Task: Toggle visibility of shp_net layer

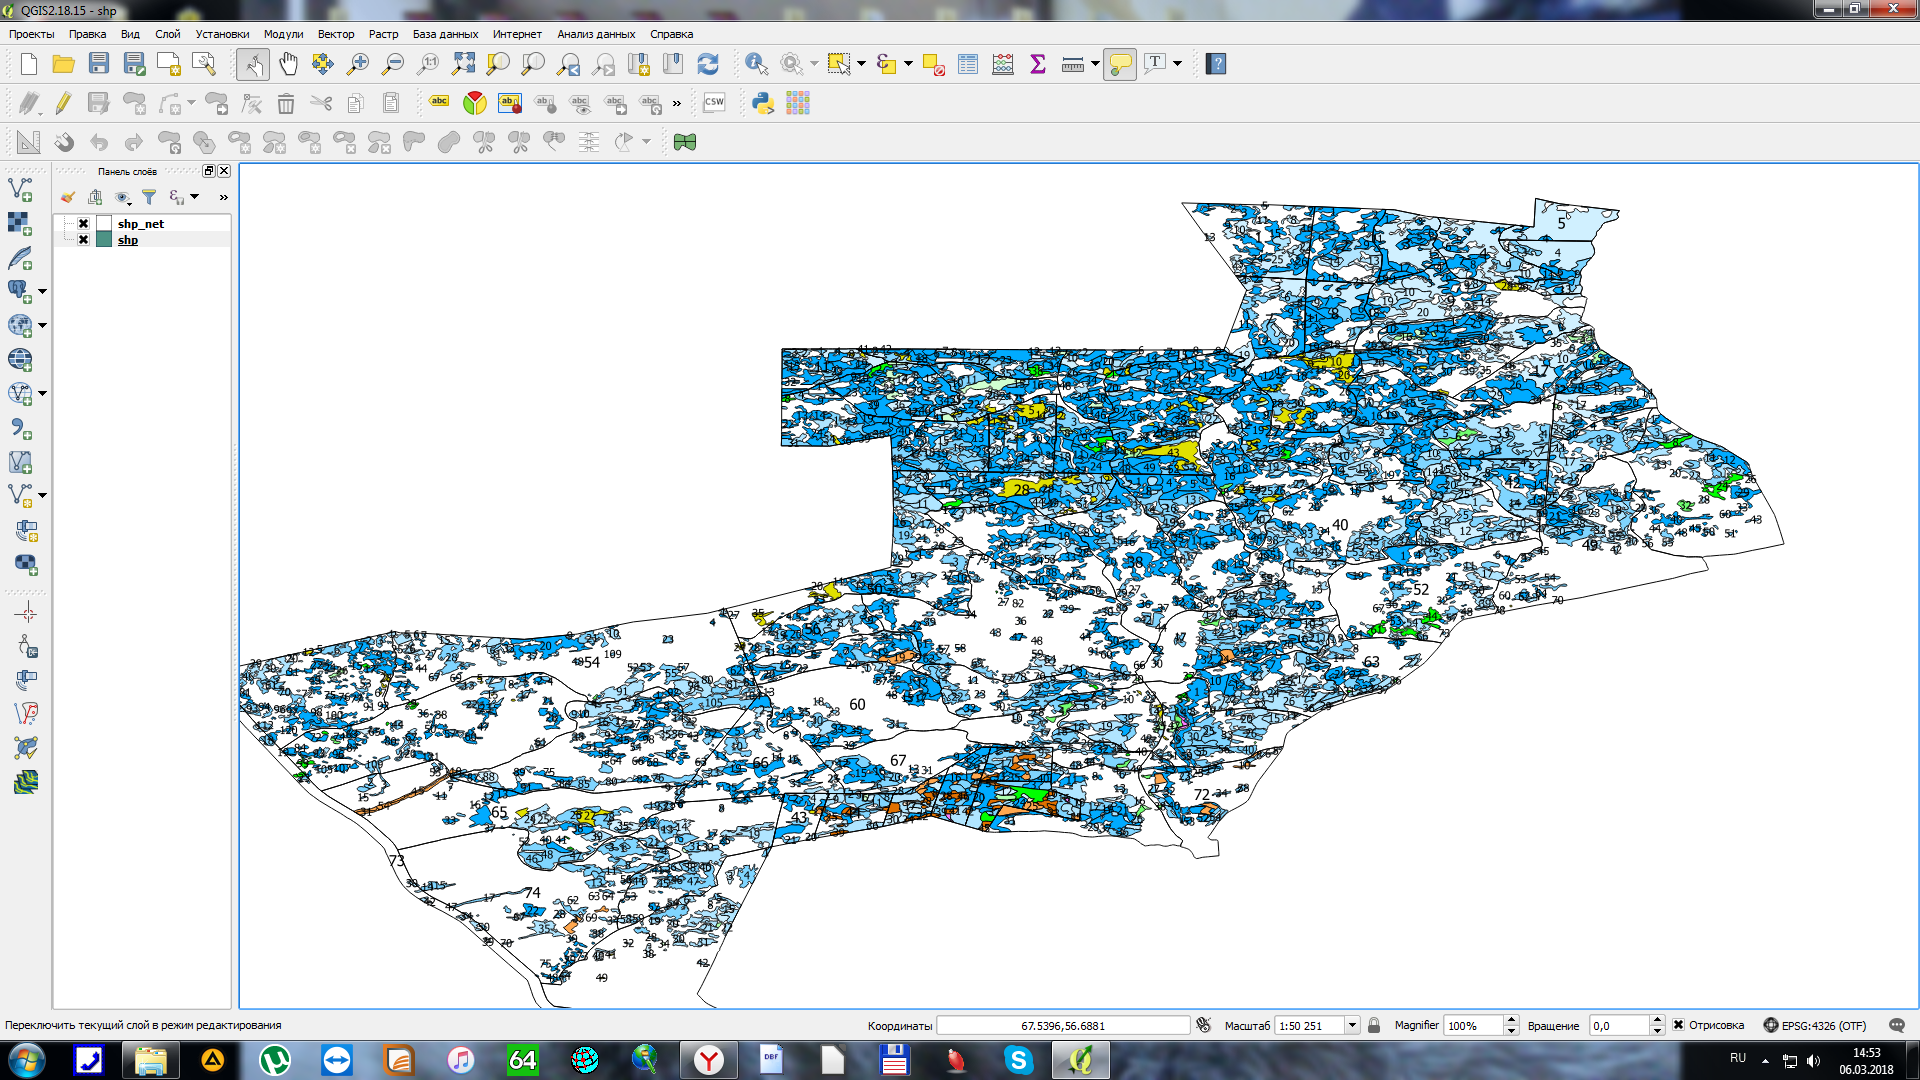Action: pos(84,224)
